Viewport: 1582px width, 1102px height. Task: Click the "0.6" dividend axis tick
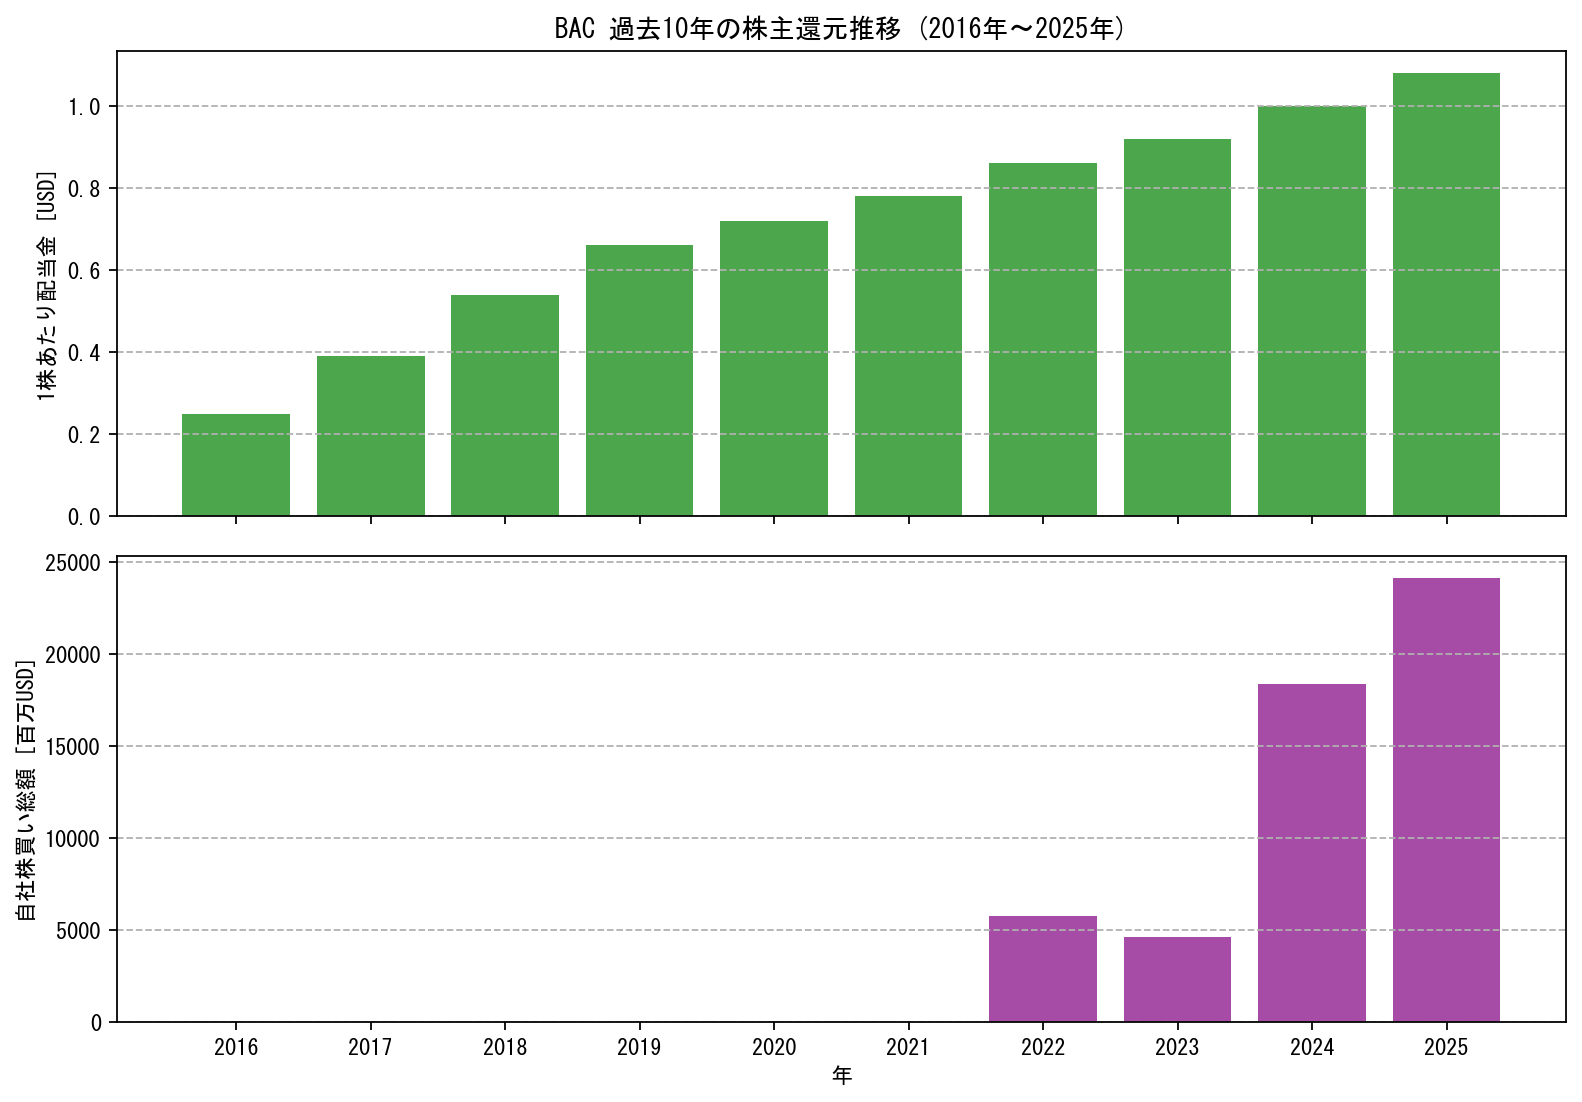tap(85, 271)
